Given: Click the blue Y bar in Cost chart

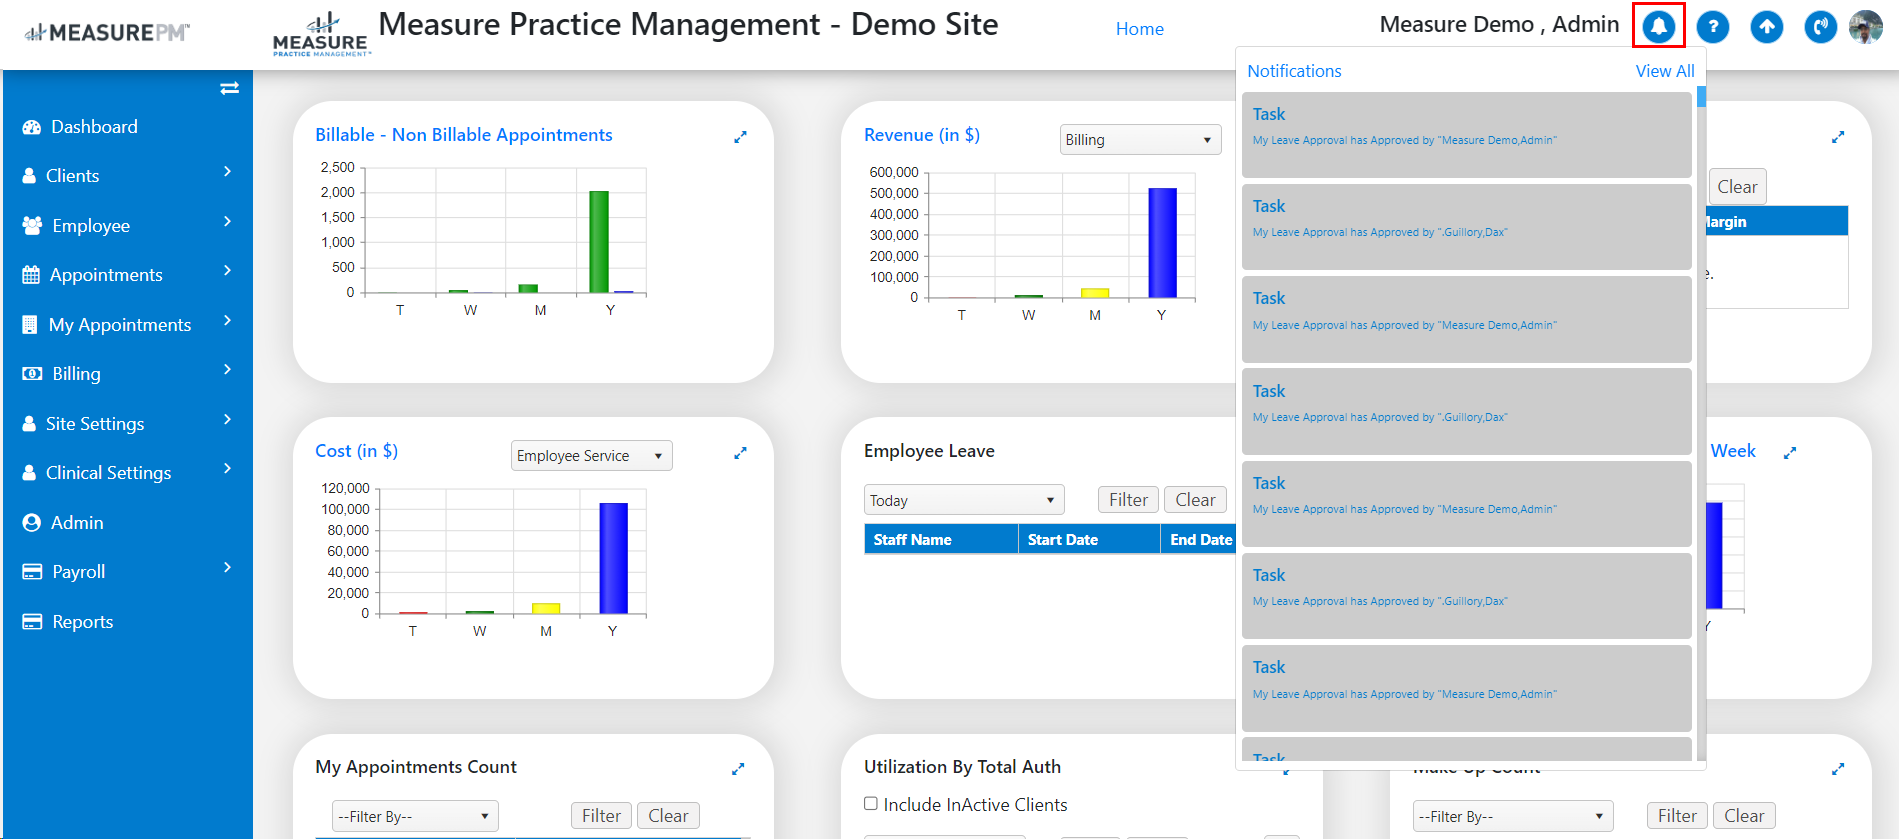Looking at the screenshot, I should coord(613,558).
